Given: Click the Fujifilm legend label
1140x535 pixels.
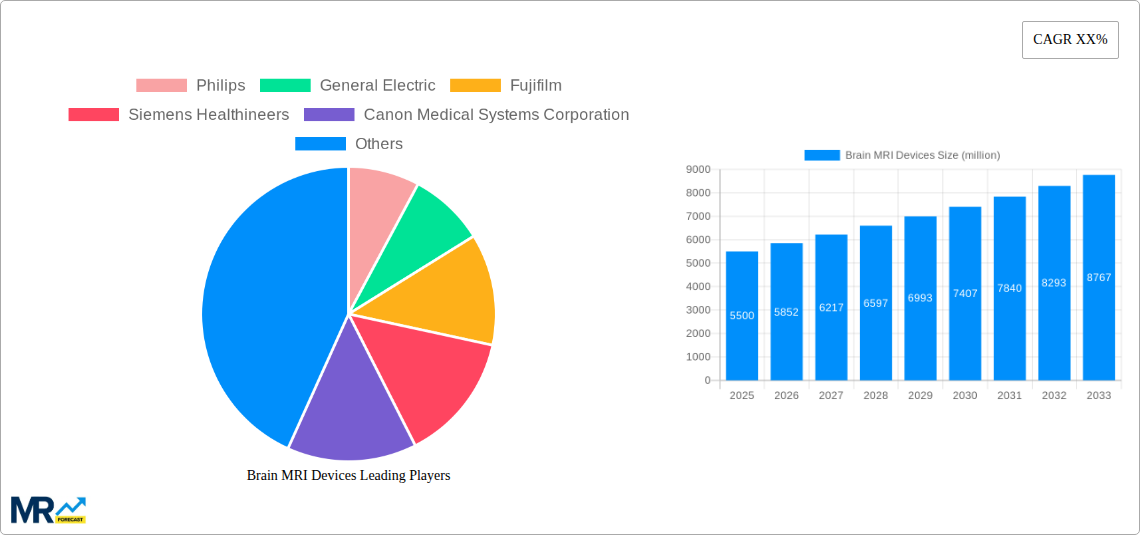Looking at the screenshot, I should pyautogui.click(x=536, y=86).
